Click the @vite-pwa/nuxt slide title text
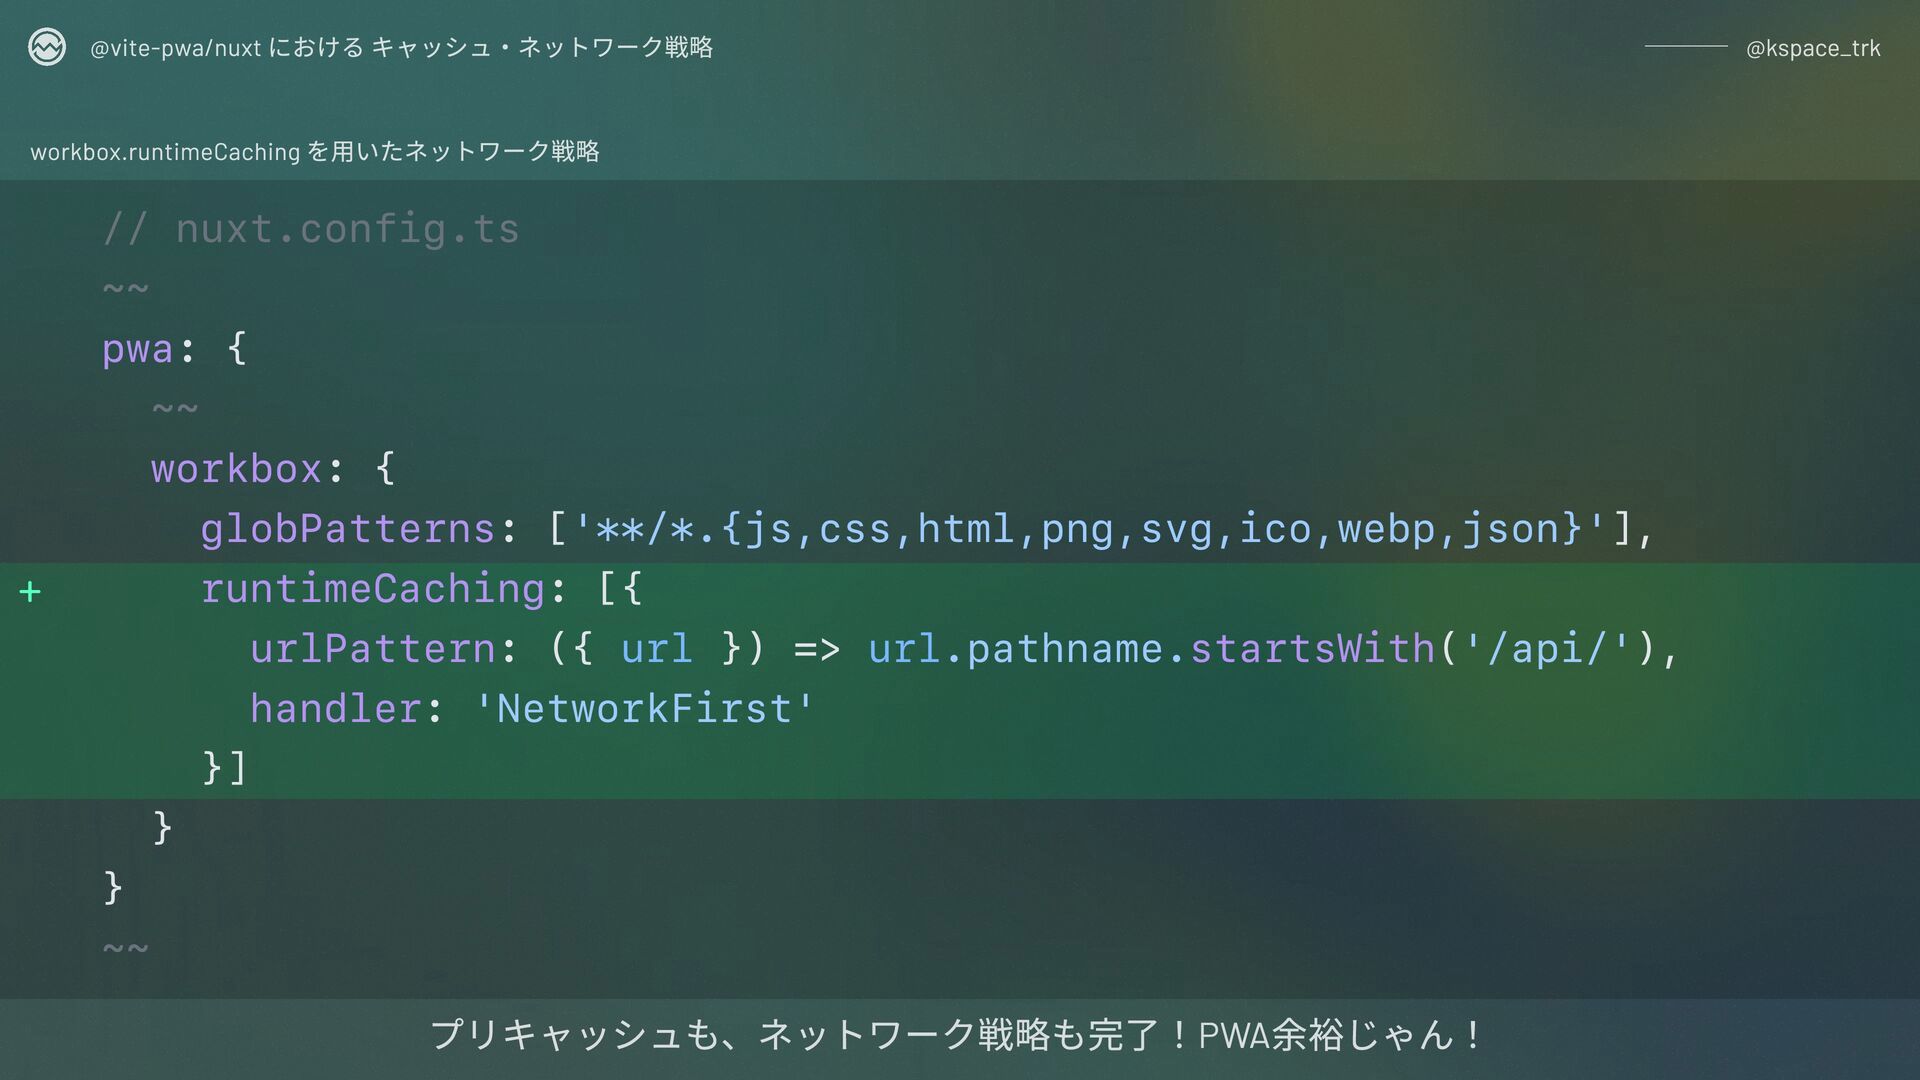 [401, 47]
